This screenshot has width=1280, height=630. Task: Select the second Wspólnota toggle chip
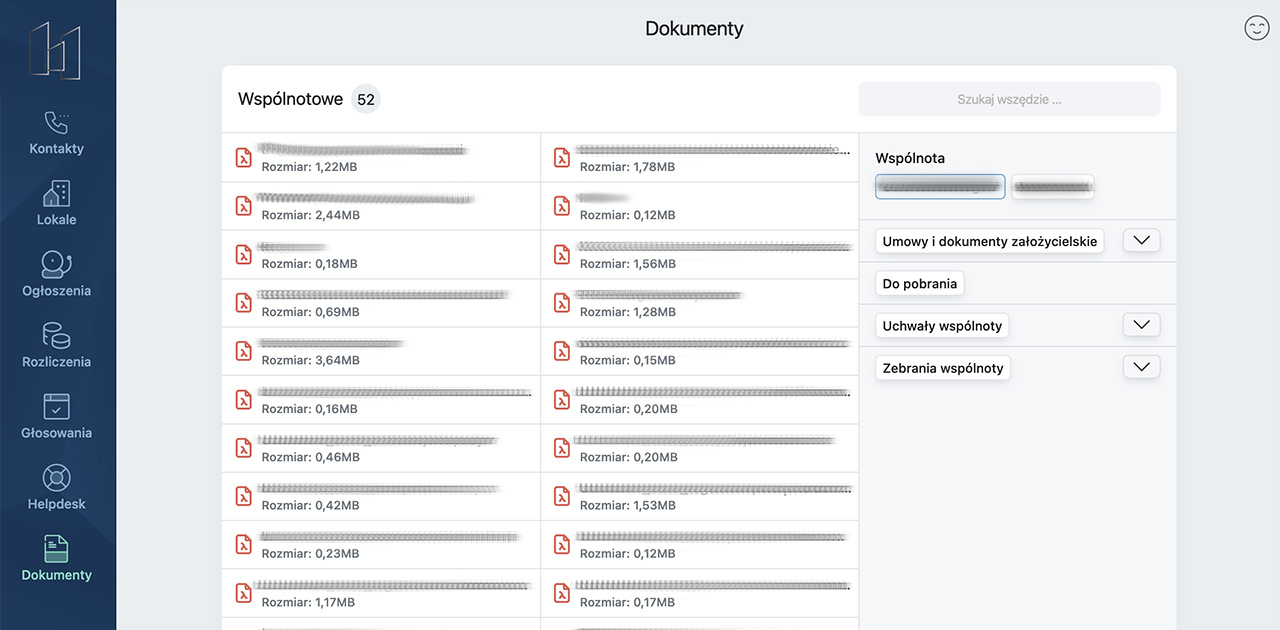pos(1052,187)
